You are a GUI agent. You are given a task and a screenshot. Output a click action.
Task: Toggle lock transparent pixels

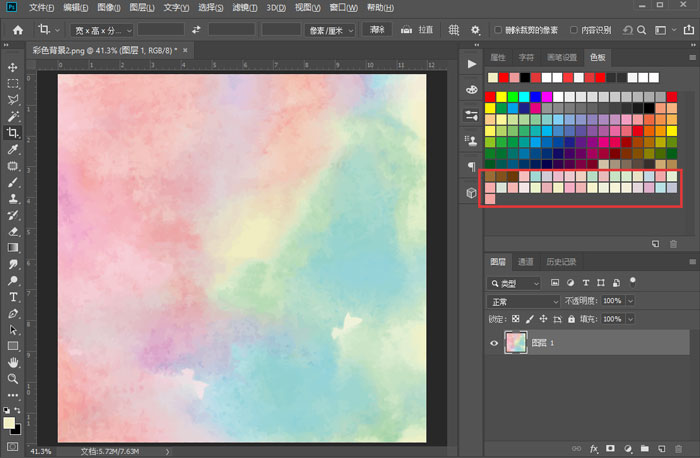[x=516, y=319]
